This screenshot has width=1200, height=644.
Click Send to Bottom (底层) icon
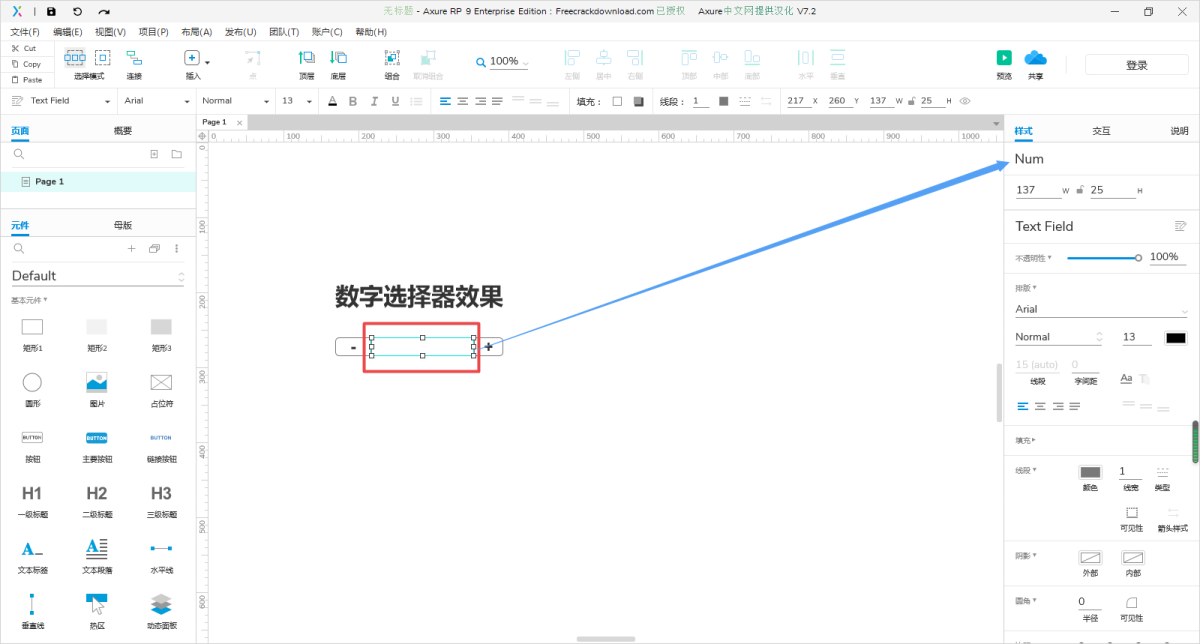point(338,63)
